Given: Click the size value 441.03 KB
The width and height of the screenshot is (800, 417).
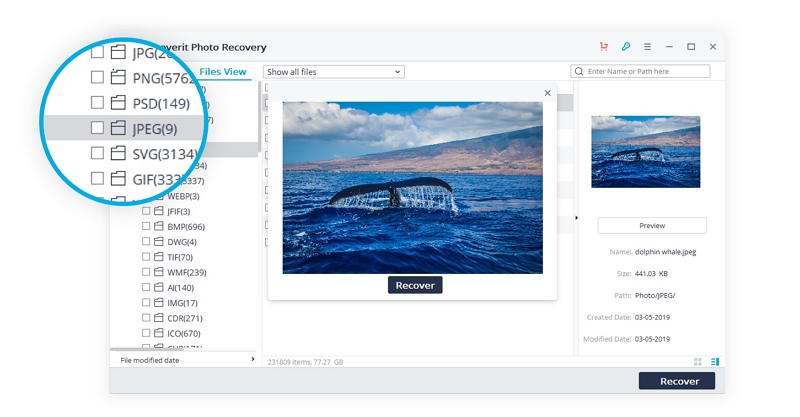Looking at the screenshot, I should click(651, 274).
